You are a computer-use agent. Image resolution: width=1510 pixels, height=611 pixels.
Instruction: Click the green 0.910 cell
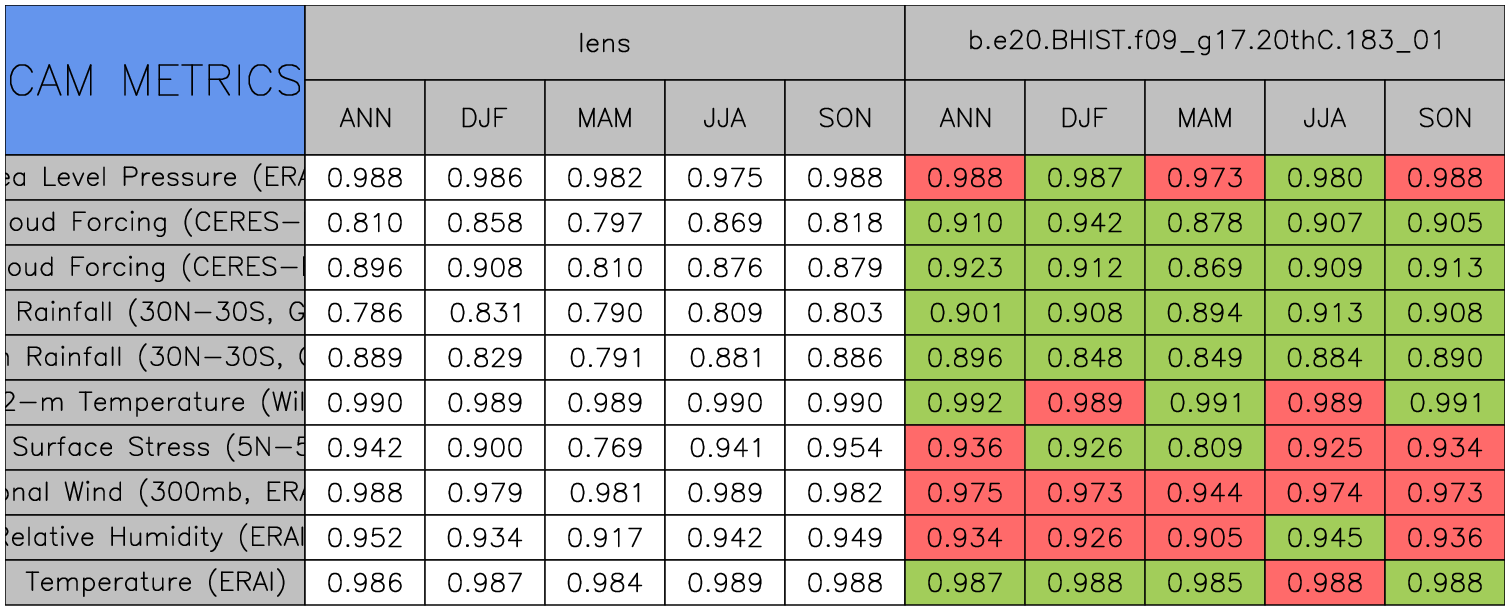pyautogui.click(x=965, y=223)
